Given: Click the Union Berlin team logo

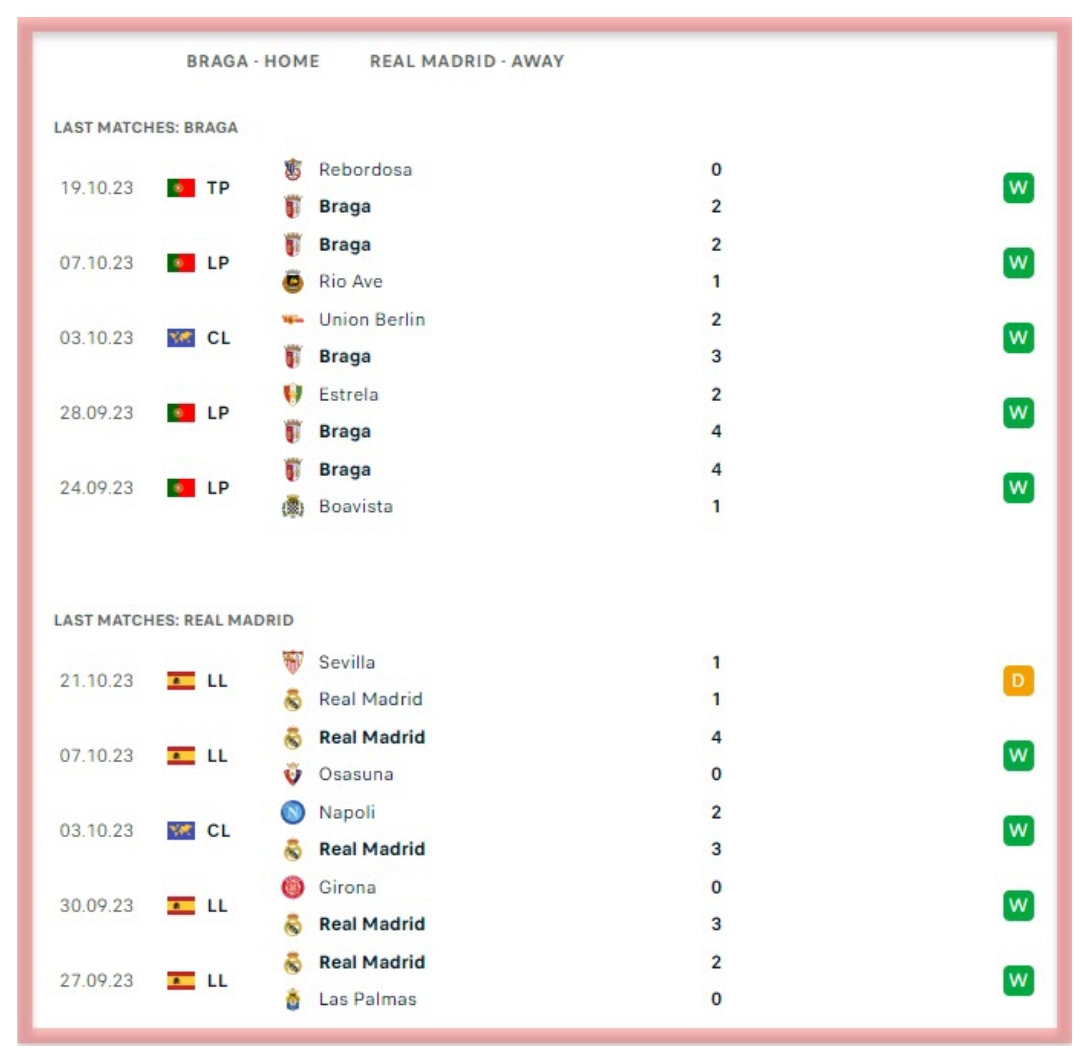Looking at the screenshot, I should point(292,320).
